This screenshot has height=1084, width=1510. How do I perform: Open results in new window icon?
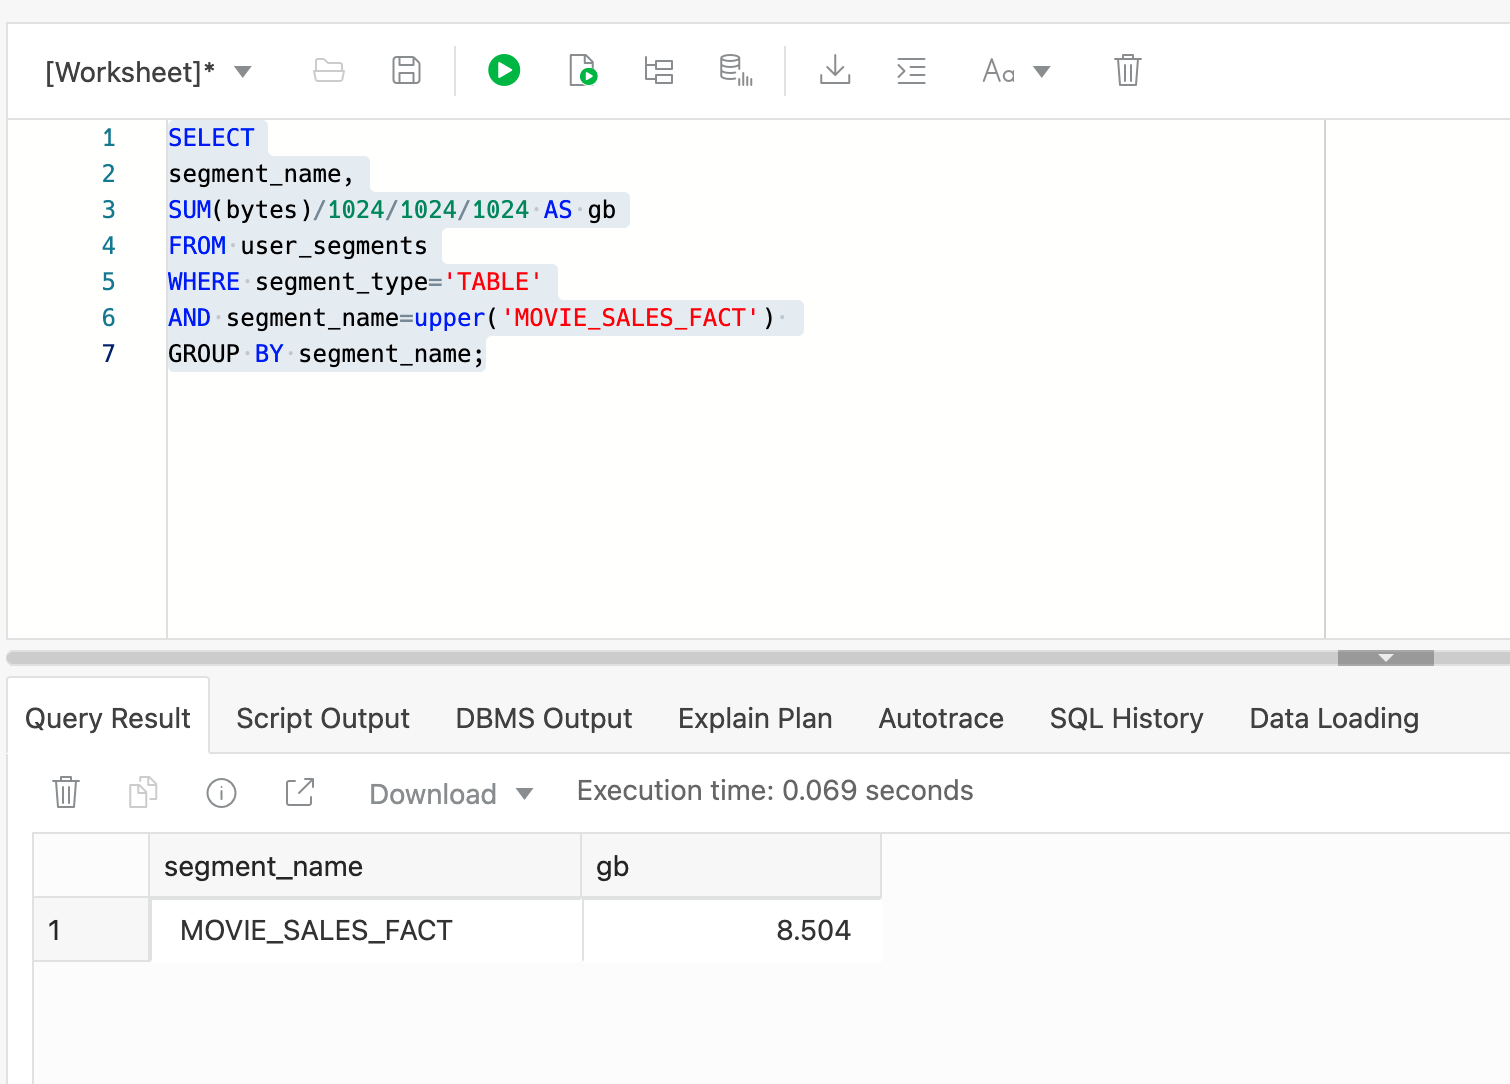click(x=299, y=792)
